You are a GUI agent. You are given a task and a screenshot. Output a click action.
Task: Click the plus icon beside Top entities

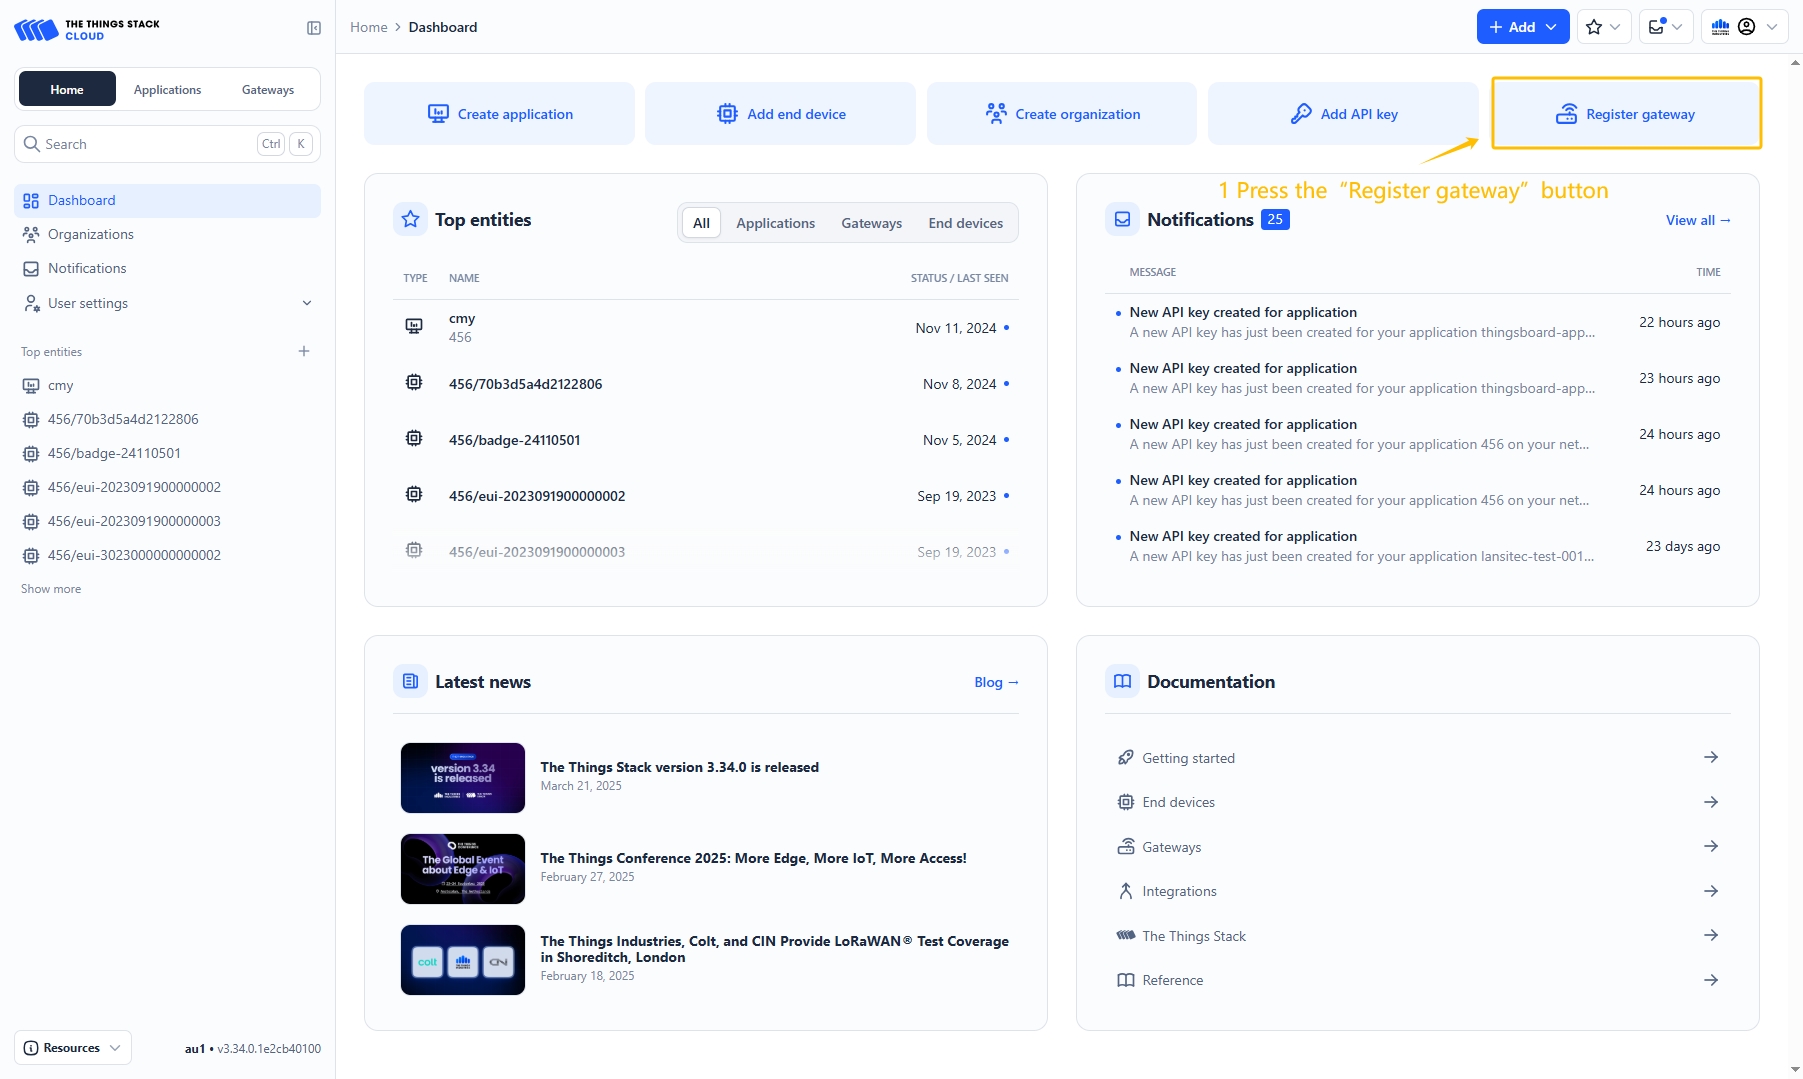(x=304, y=351)
